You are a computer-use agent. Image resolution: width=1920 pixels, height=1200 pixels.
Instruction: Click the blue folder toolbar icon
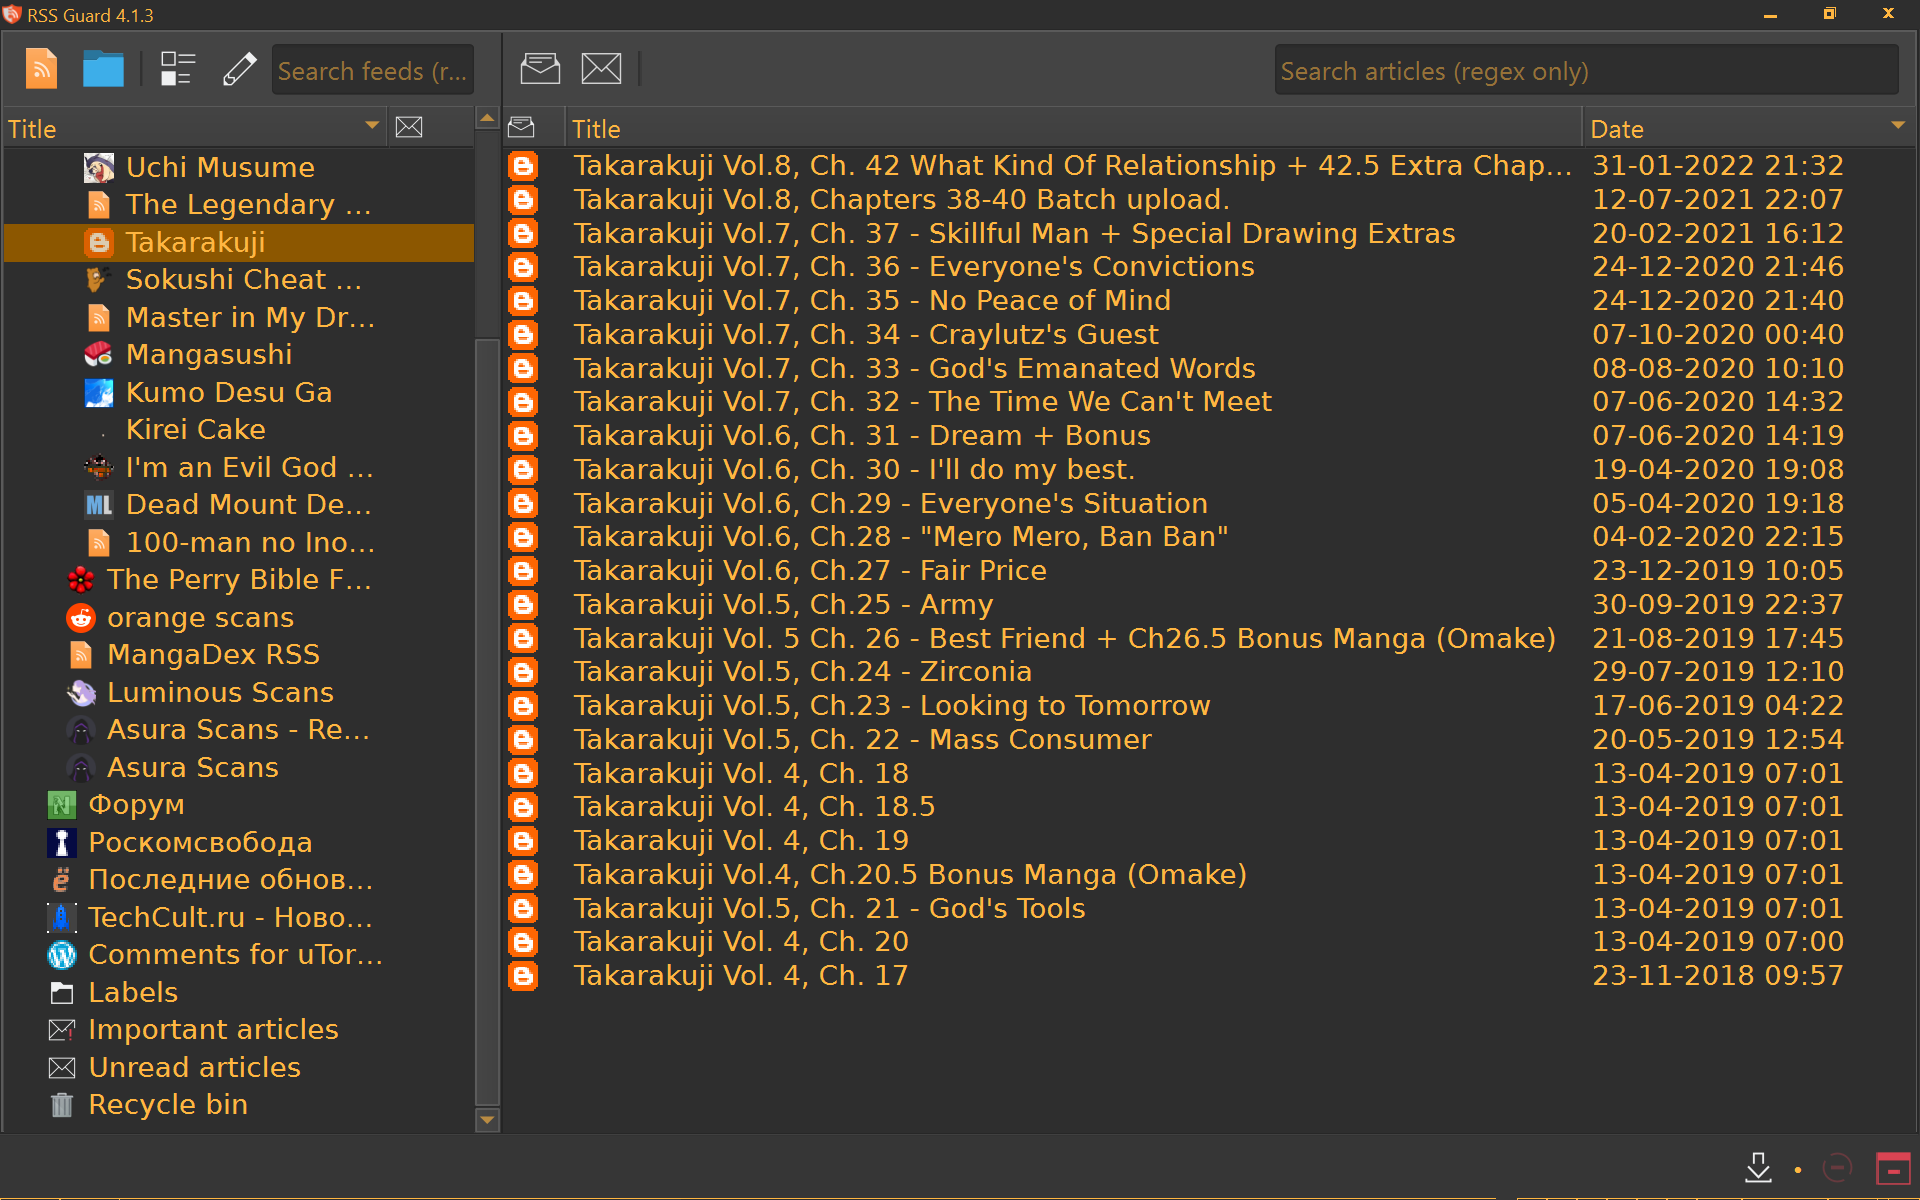pos(103,69)
